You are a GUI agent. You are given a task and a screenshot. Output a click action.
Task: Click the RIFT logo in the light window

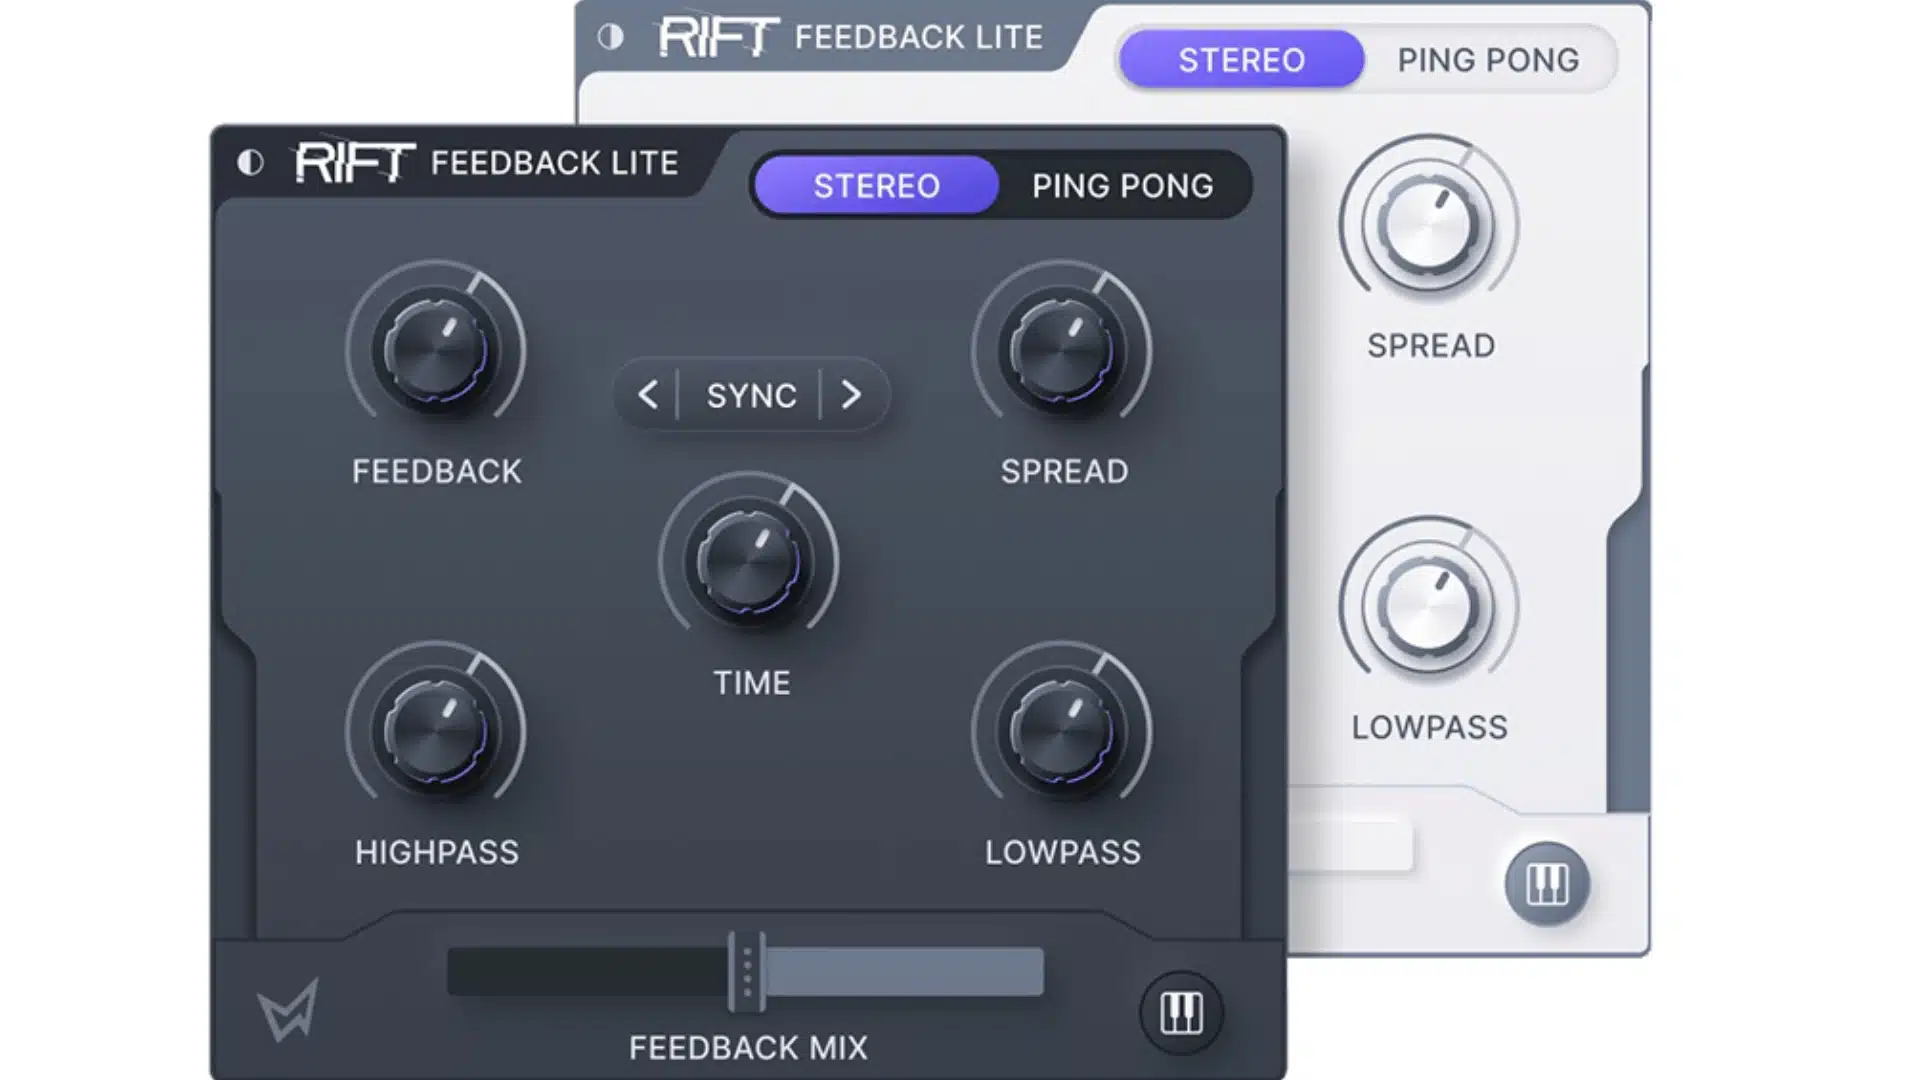point(718,36)
